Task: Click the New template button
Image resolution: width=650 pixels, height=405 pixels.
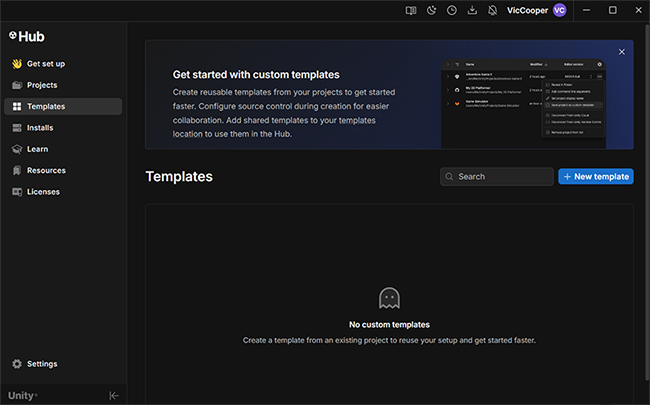Action: pos(596,177)
